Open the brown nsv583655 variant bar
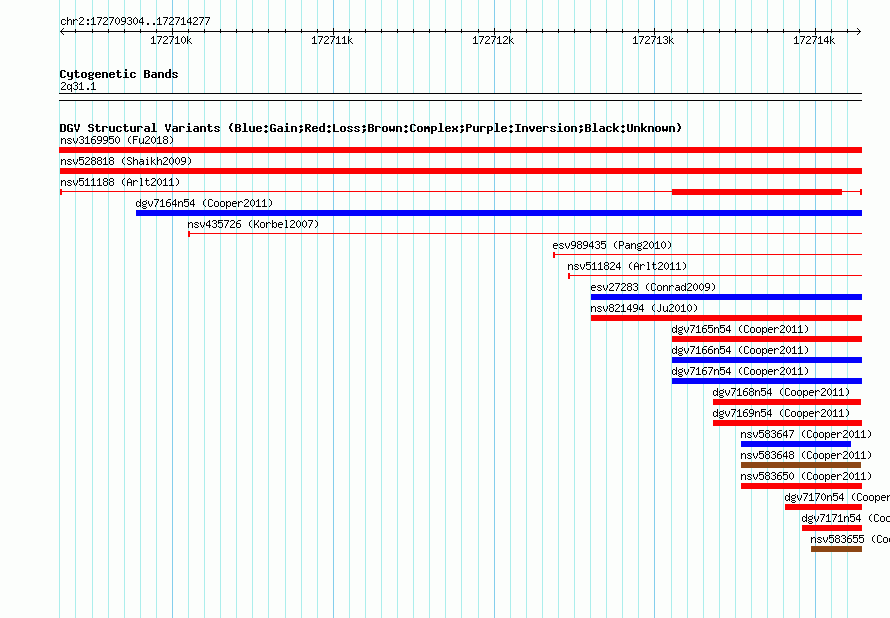The image size is (890, 618). pyautogui.click(x=837, y=549)
